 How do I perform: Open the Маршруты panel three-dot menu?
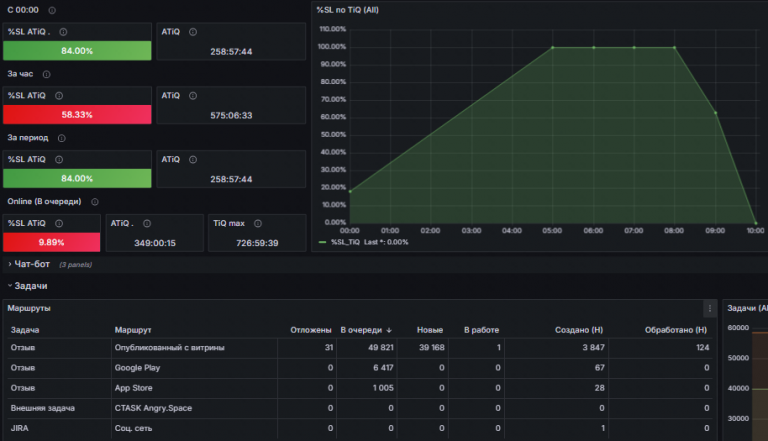click(x=710, y=308)
